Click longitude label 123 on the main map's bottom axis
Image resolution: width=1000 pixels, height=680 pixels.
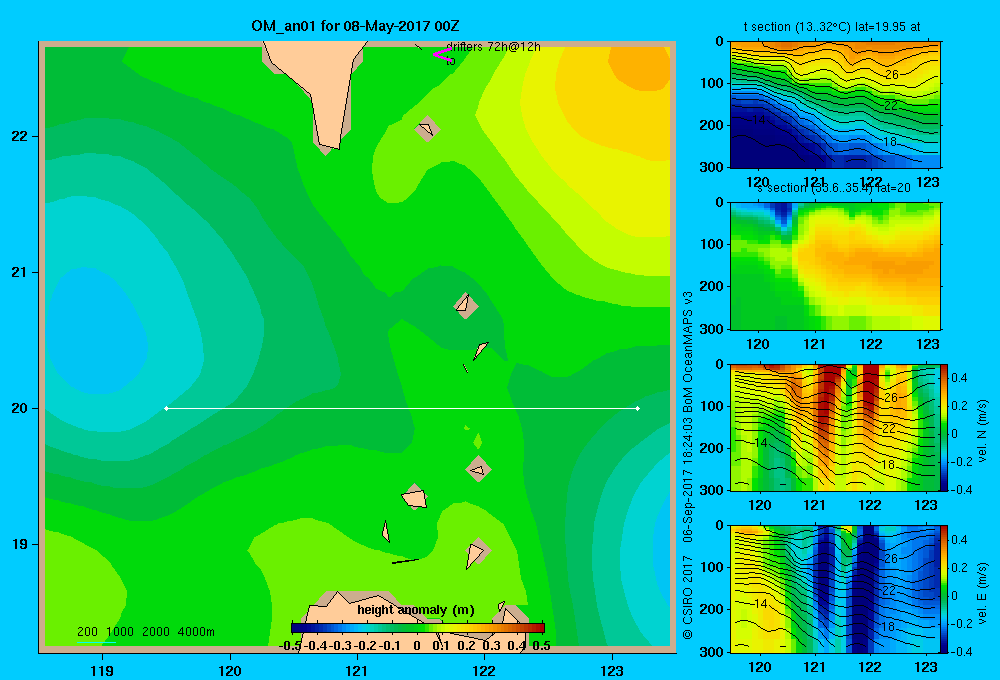(612, 670)
